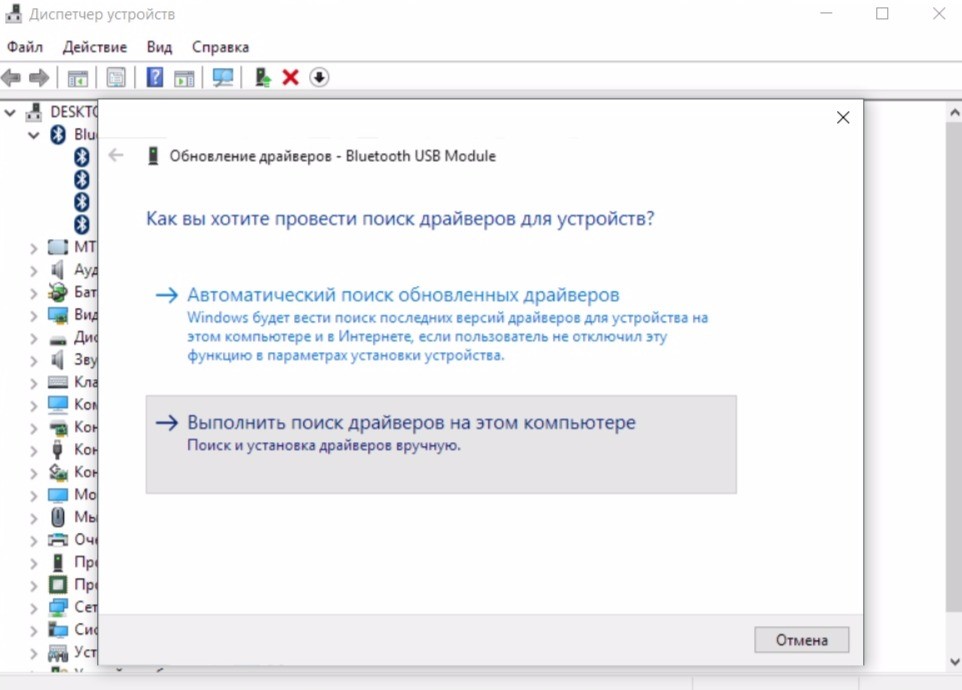Close the driver update dialog

[x=843, y=117]
